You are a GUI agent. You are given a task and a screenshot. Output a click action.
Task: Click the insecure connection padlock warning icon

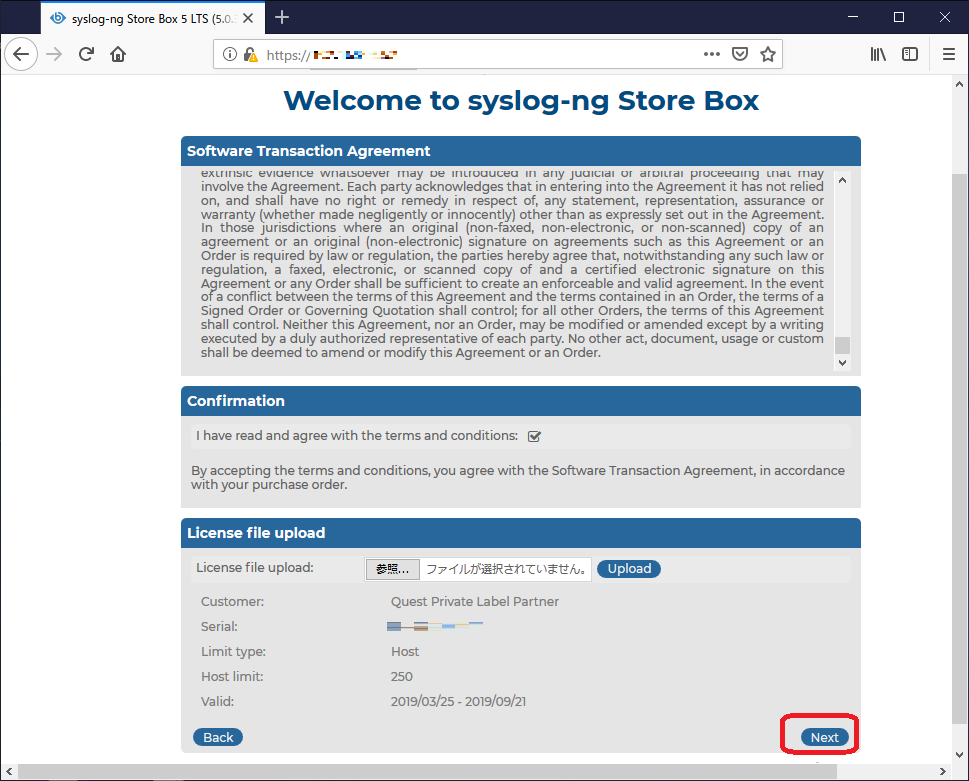click(250, 54)
